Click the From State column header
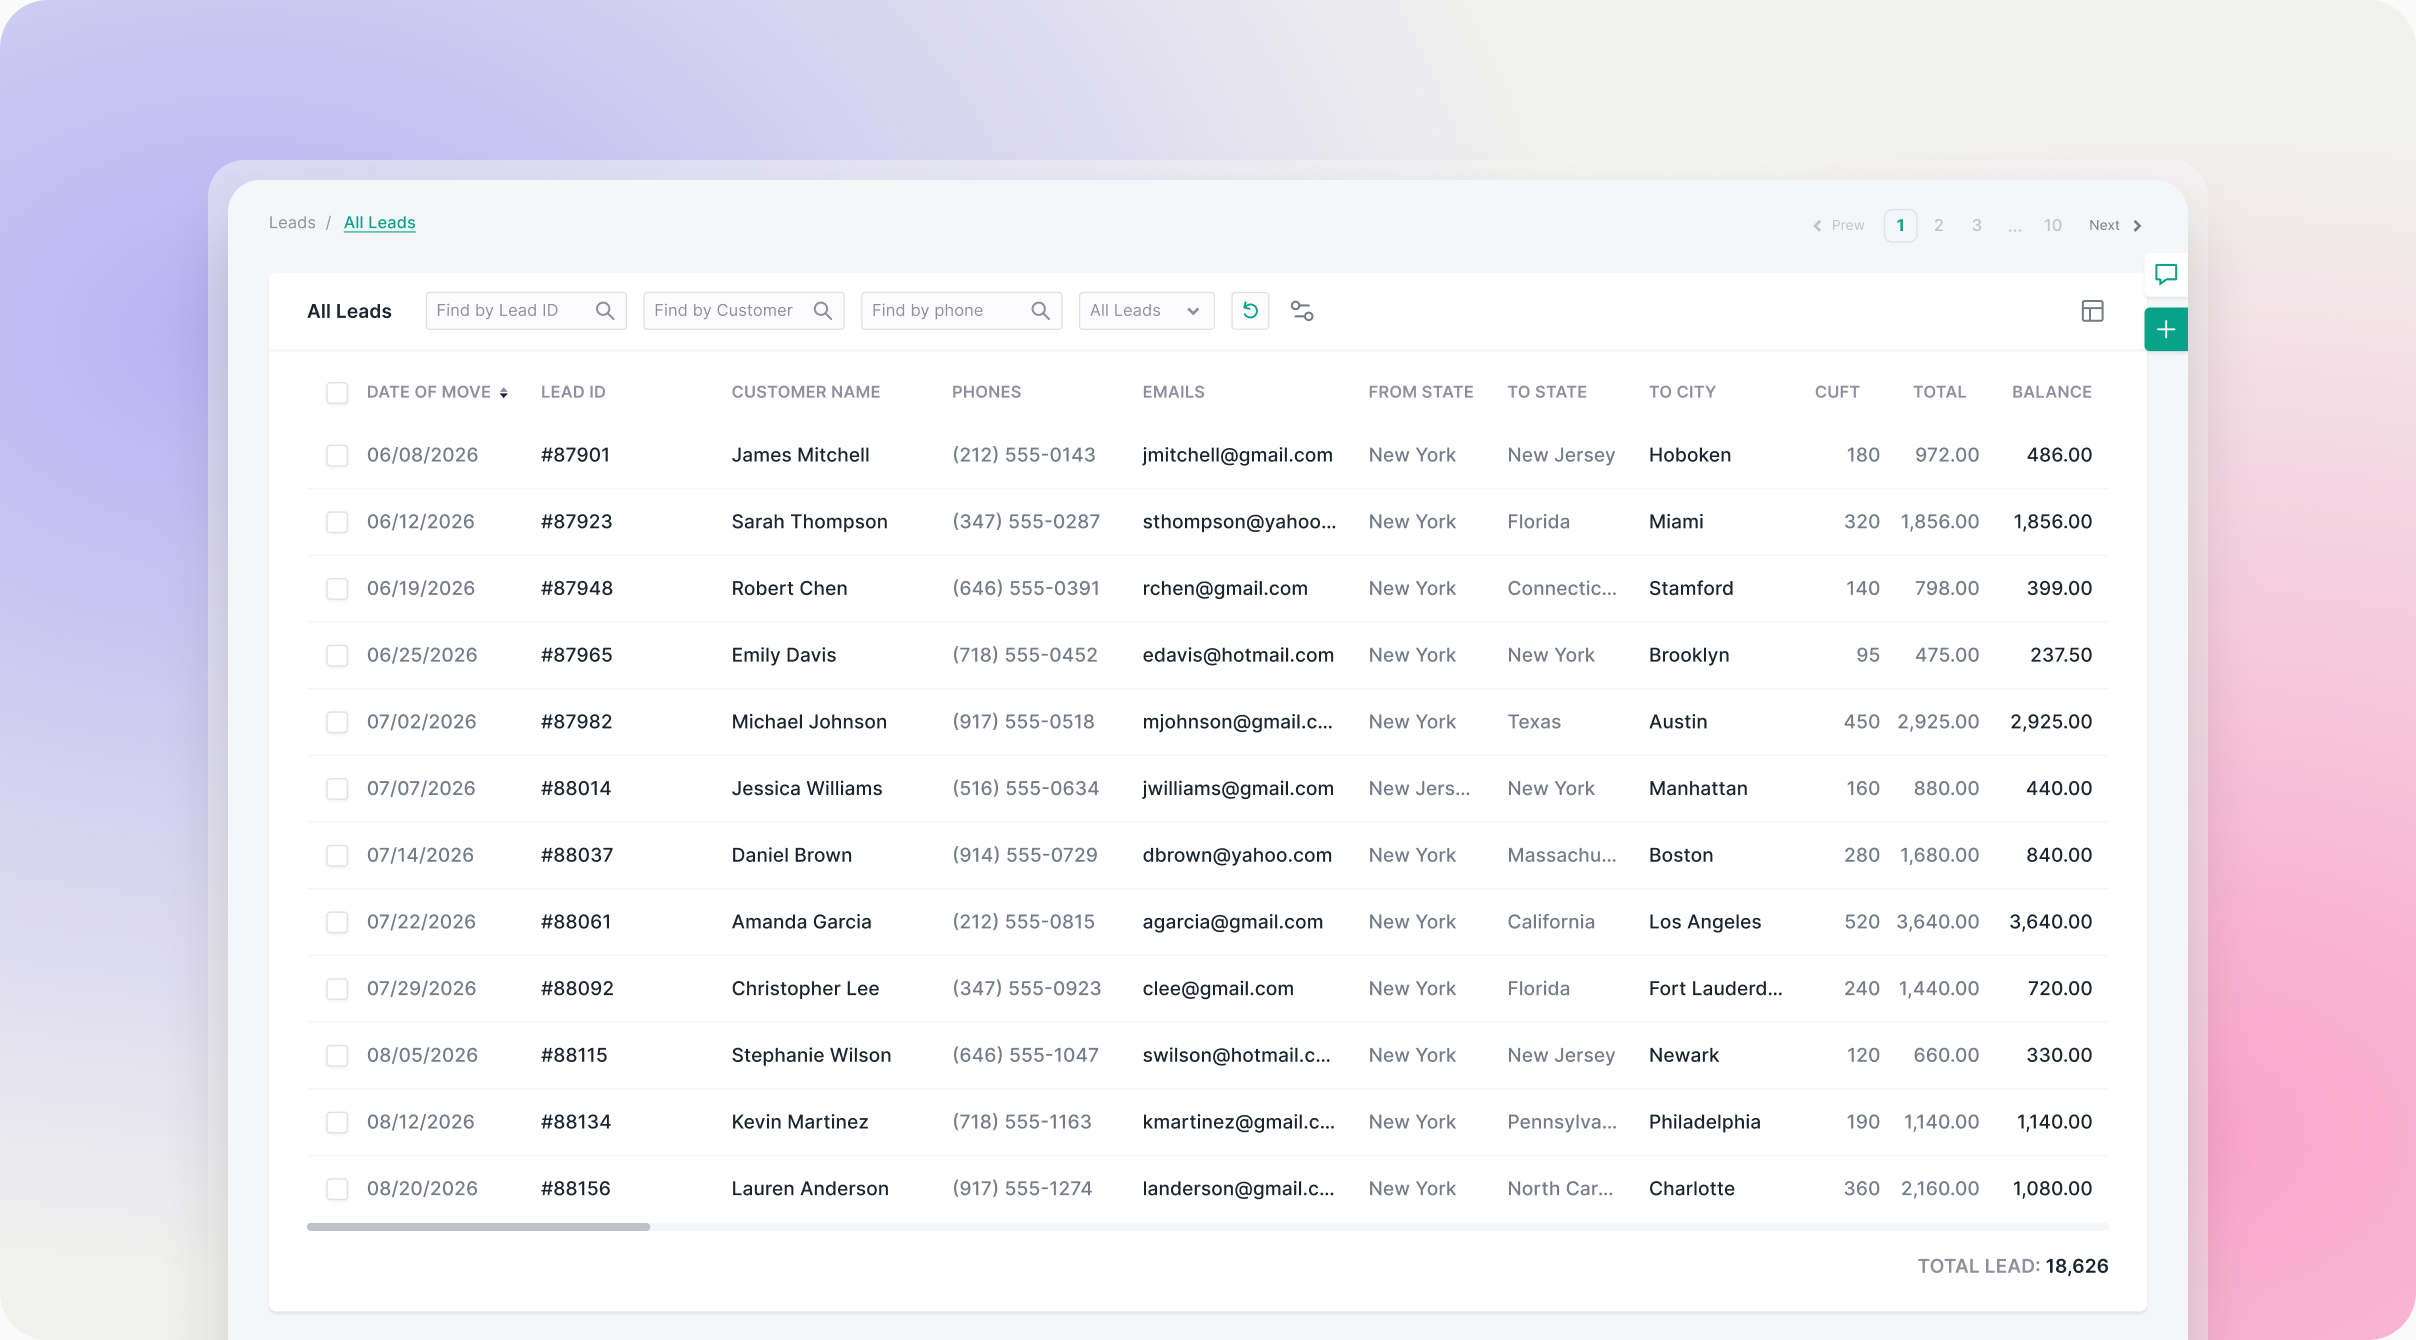2416x1340 pixels. coord(1420,392)
